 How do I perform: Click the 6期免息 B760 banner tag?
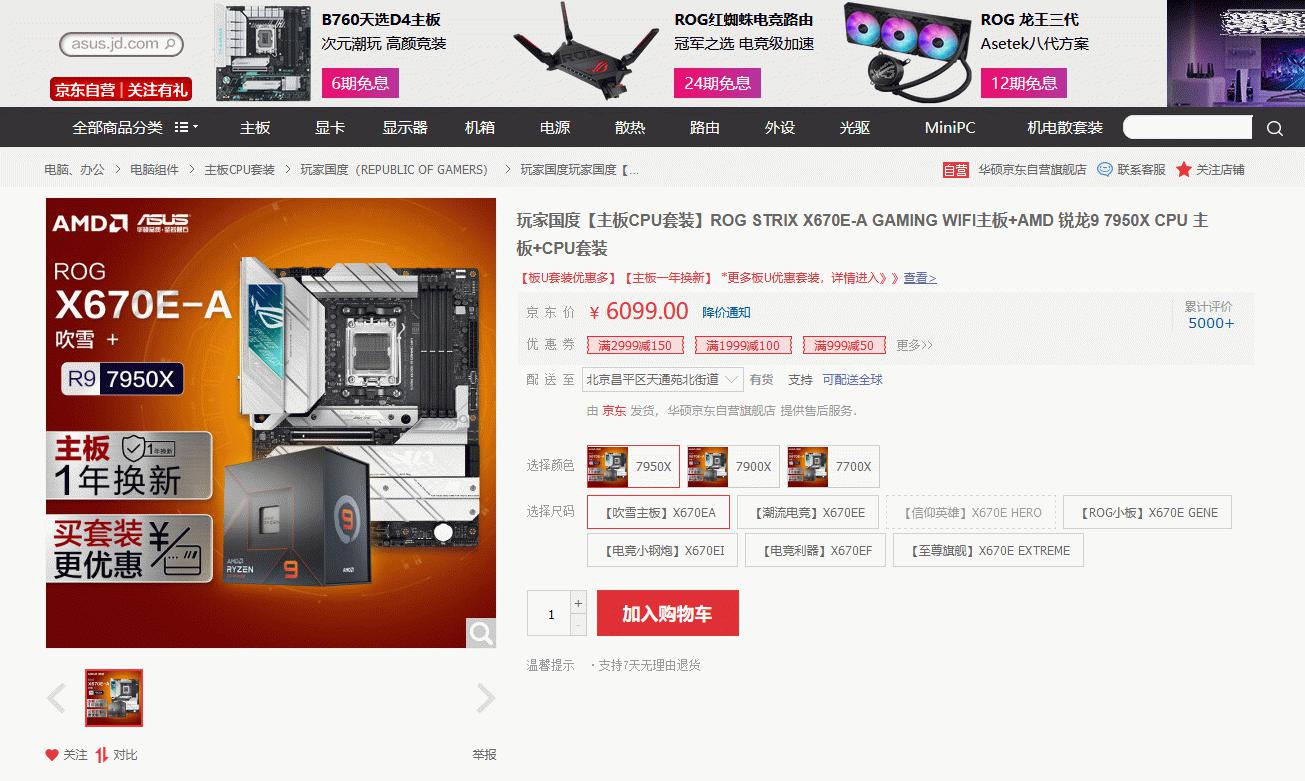coord(360,83)
